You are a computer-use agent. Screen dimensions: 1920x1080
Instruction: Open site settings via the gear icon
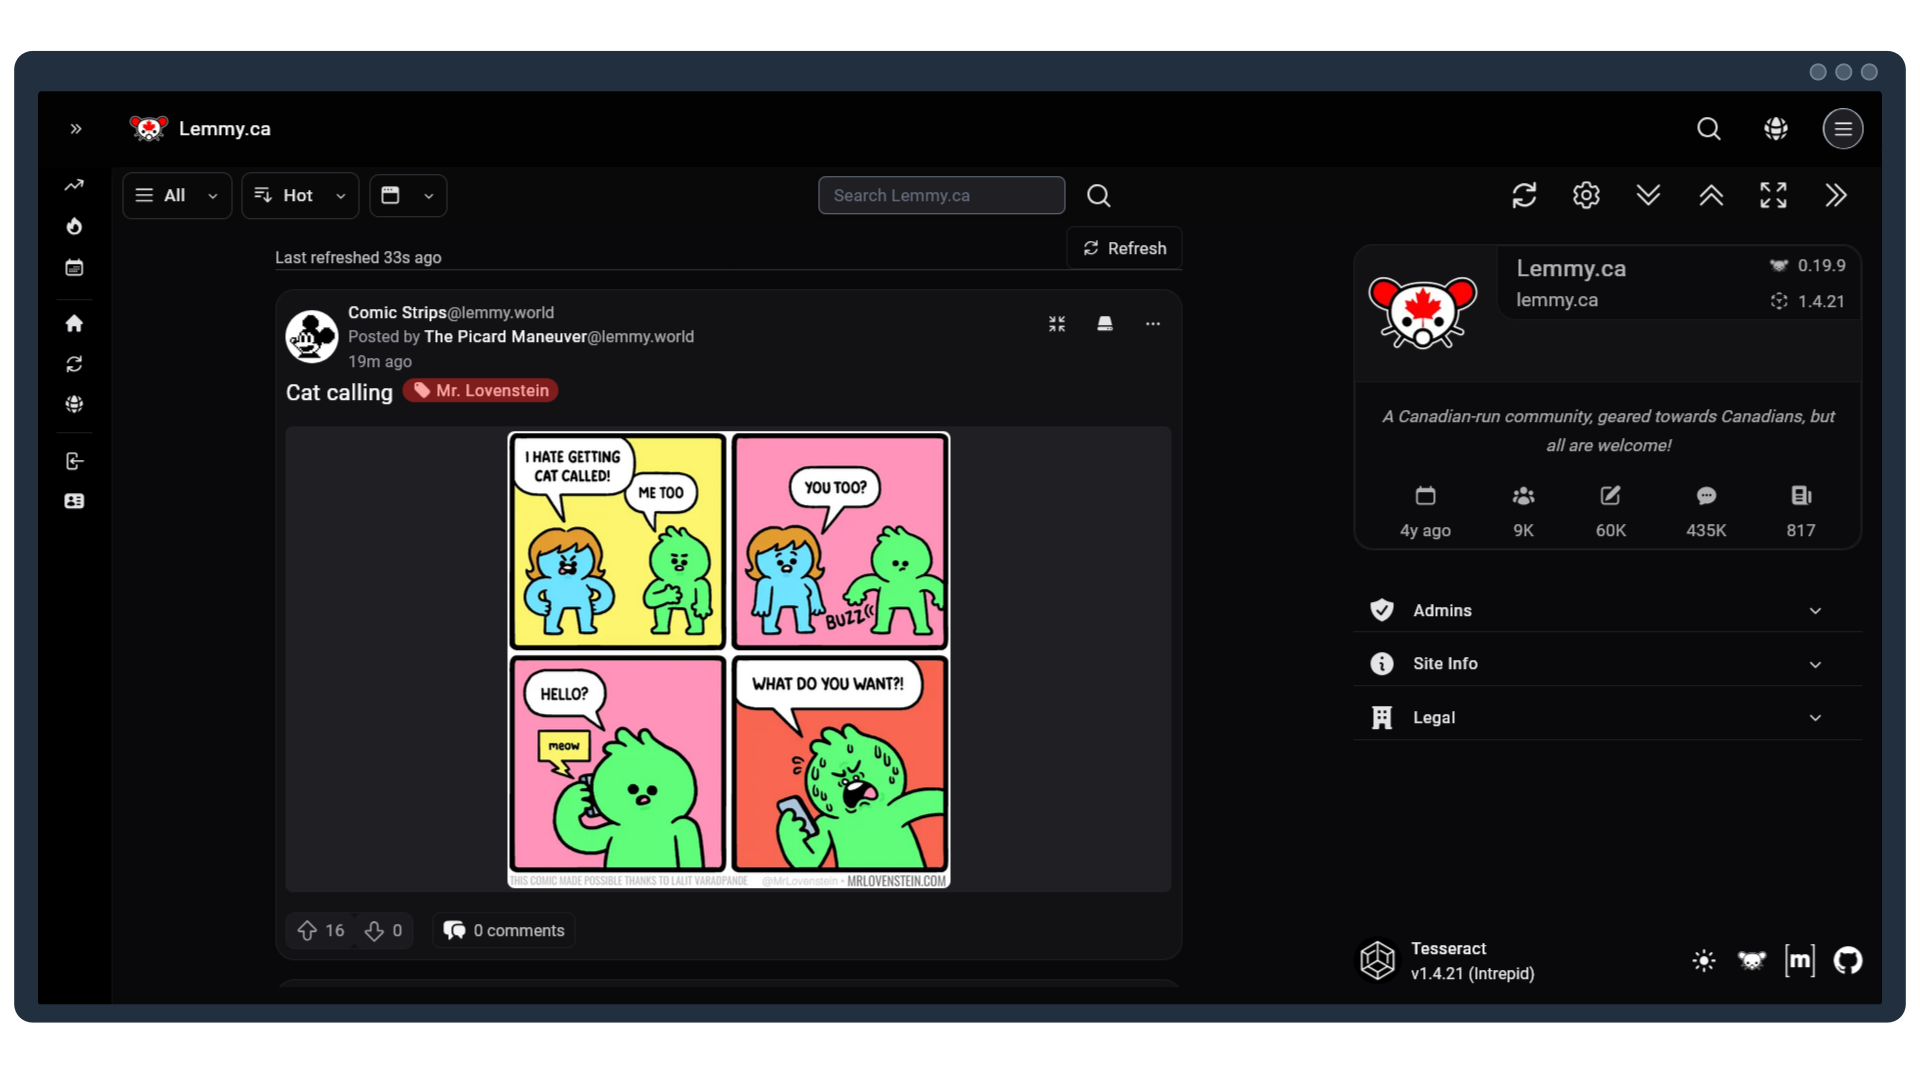tap(1586, 195)
